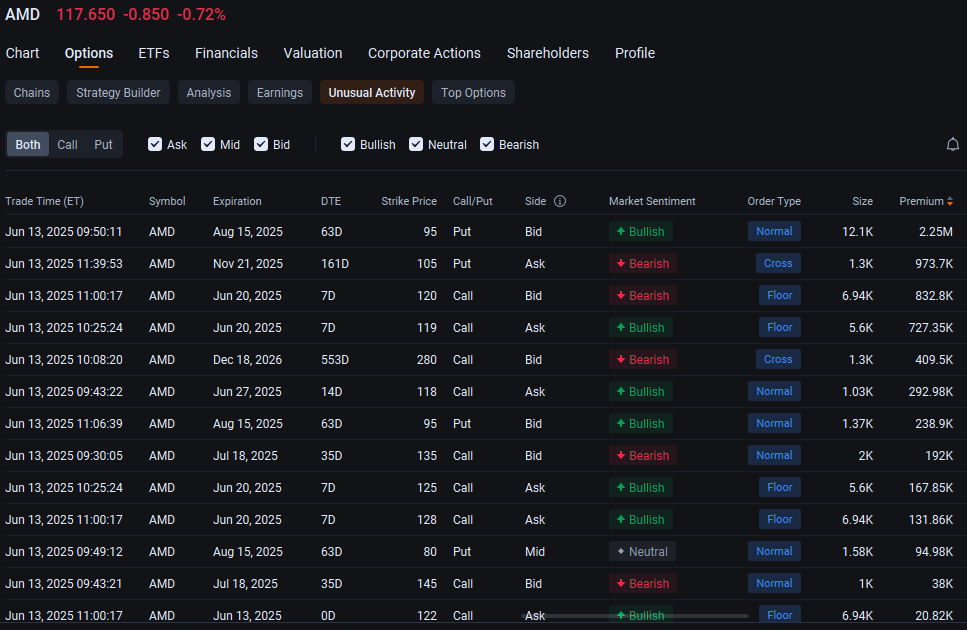Open the Strategy Builder sub-tab

(x=118, y=92)
